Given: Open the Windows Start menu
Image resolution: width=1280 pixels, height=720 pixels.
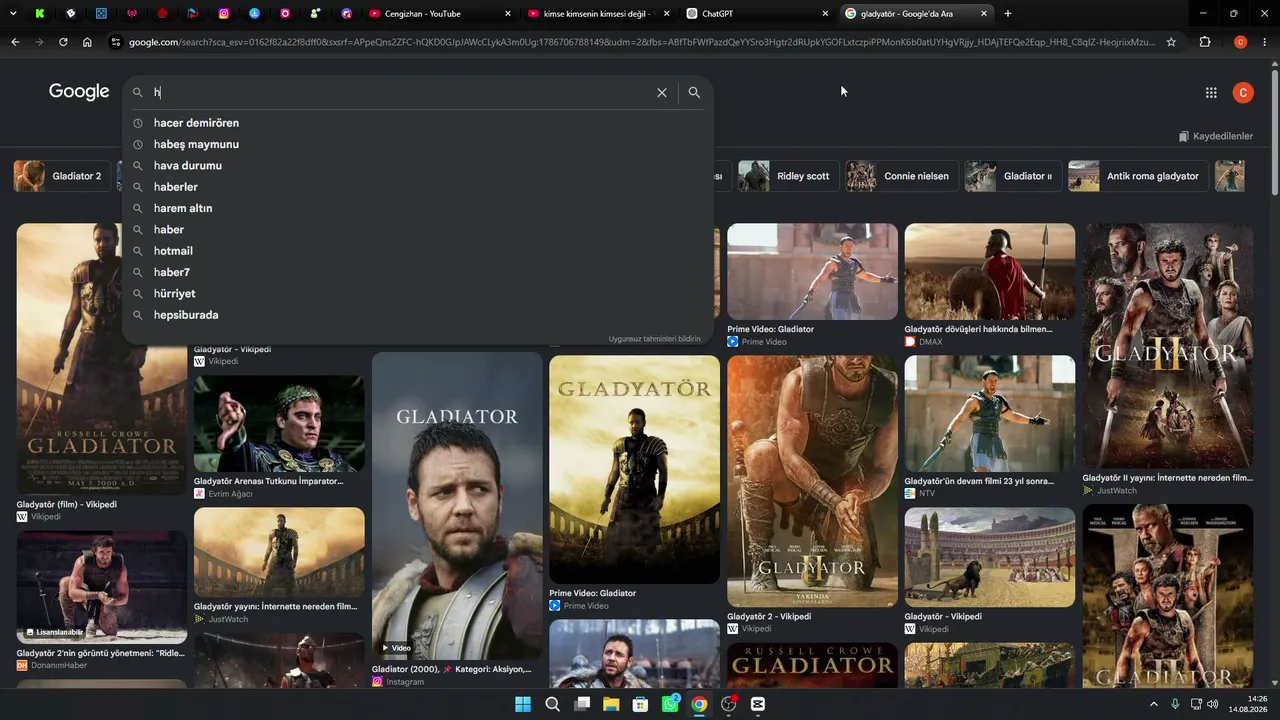Looking at the screenshot, I should (523, 704).
